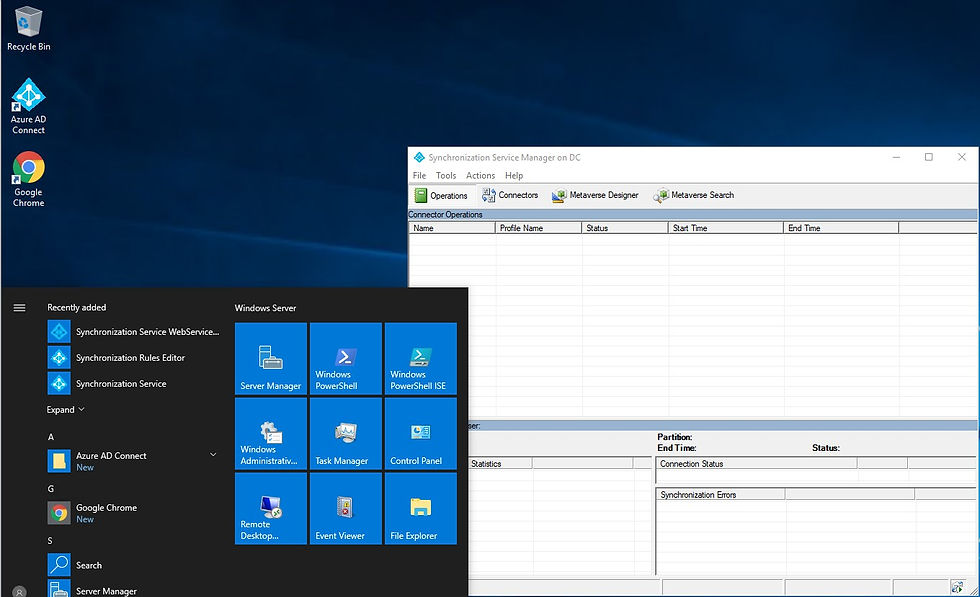Screen dimensions: 980x597
Task: Click the Connection Status column header
Action: point(756,464)
